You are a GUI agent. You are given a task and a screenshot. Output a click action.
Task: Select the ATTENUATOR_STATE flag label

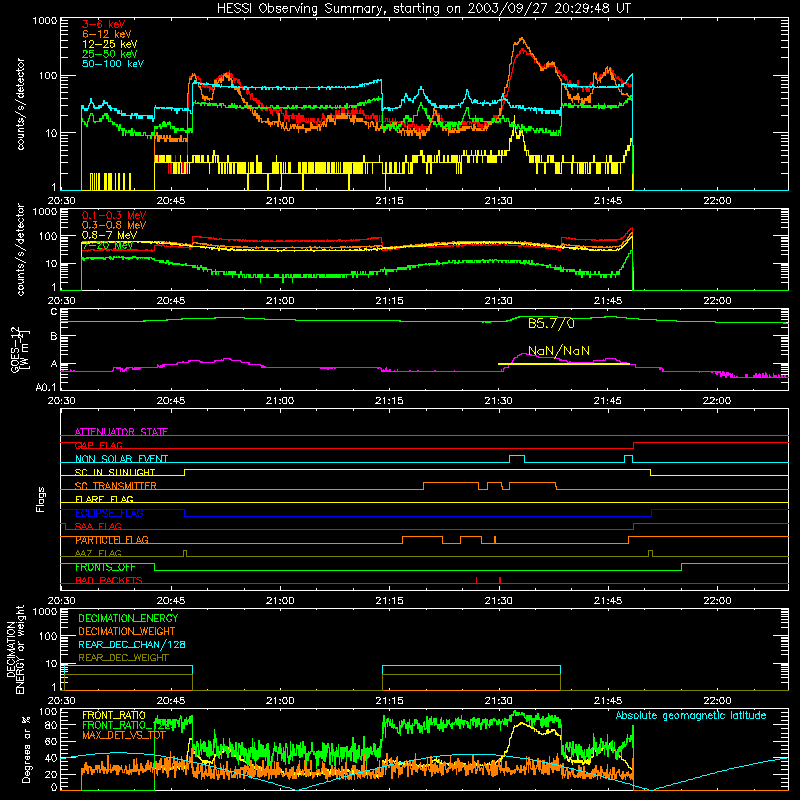[121, 432]
